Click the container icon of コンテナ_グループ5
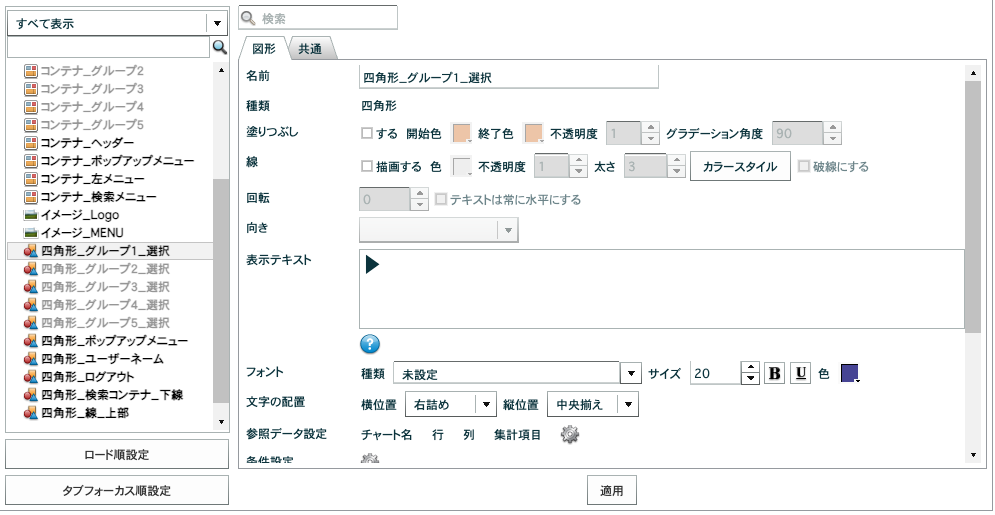The height and width of the screenshot is (515, 995). (31, 124)
